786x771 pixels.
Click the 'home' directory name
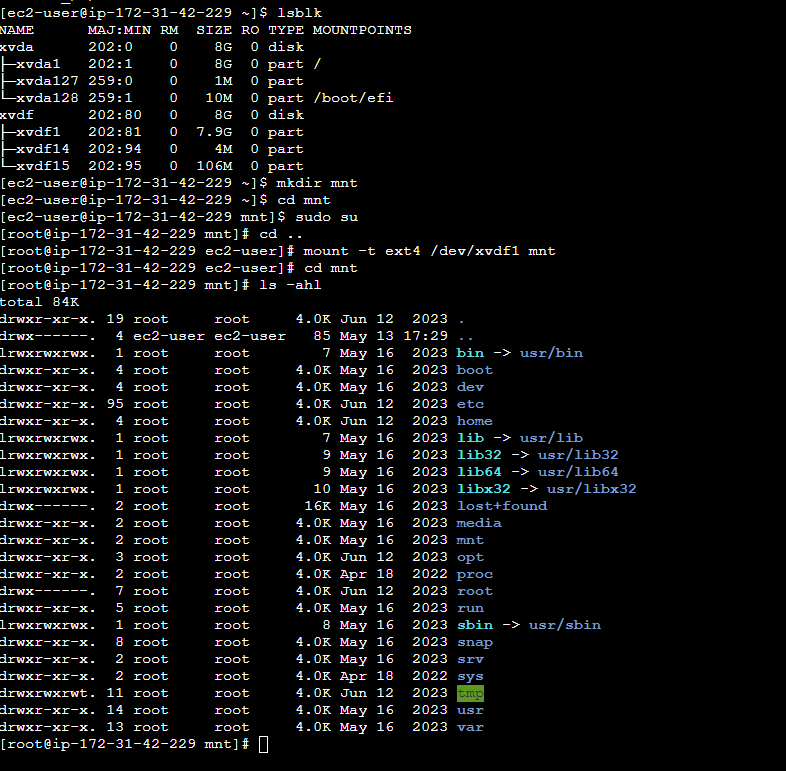click(475, 422)
